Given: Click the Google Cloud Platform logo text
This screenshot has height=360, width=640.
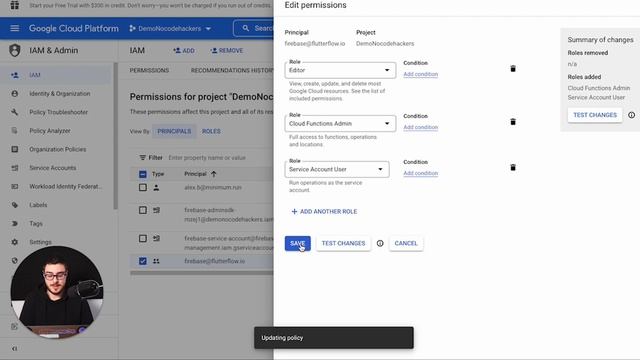Looking at the screenshot, I should (x=73, y=28).
